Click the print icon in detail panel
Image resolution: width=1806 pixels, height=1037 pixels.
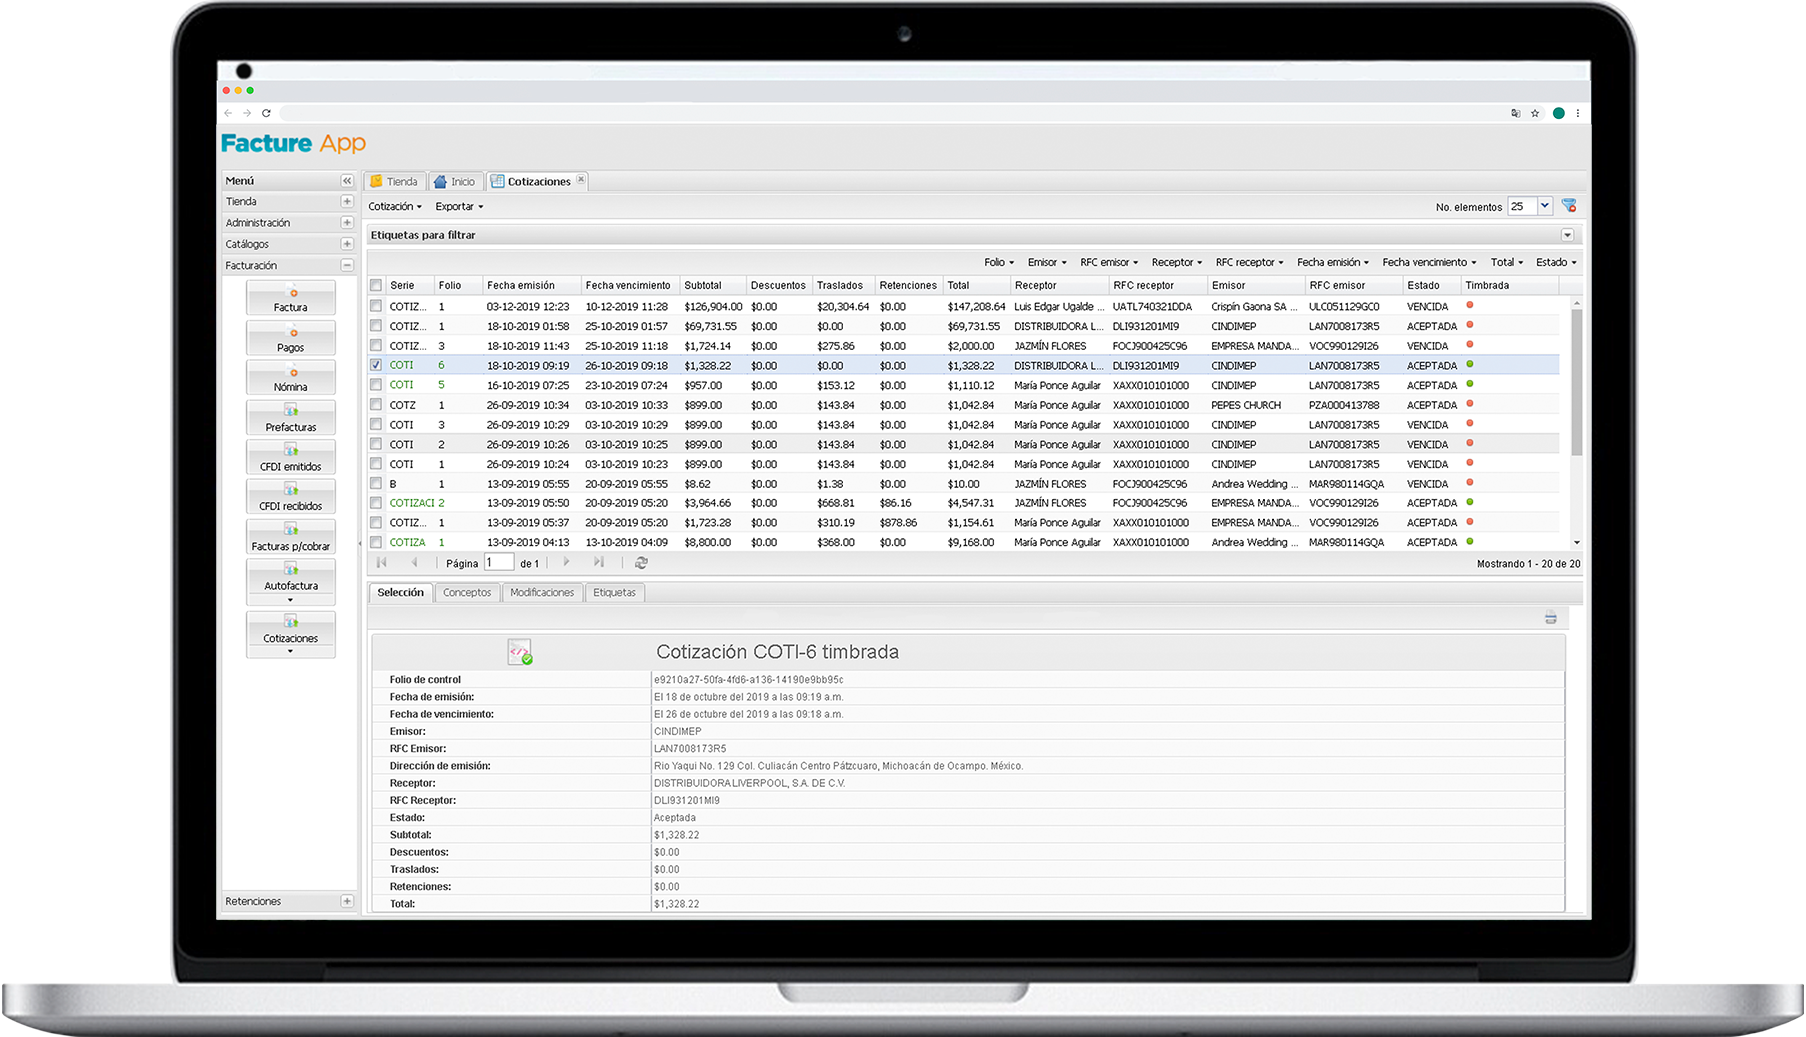1551,618
